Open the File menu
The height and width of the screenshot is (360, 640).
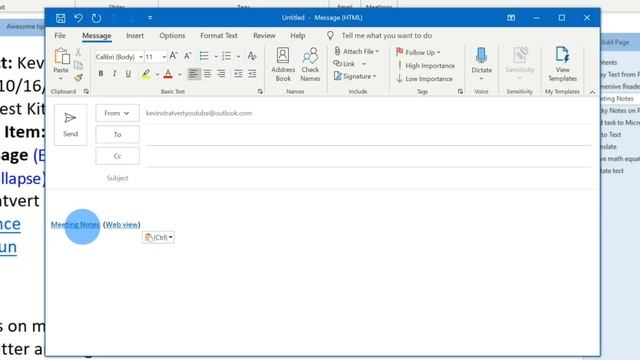(x=60, y=36)
